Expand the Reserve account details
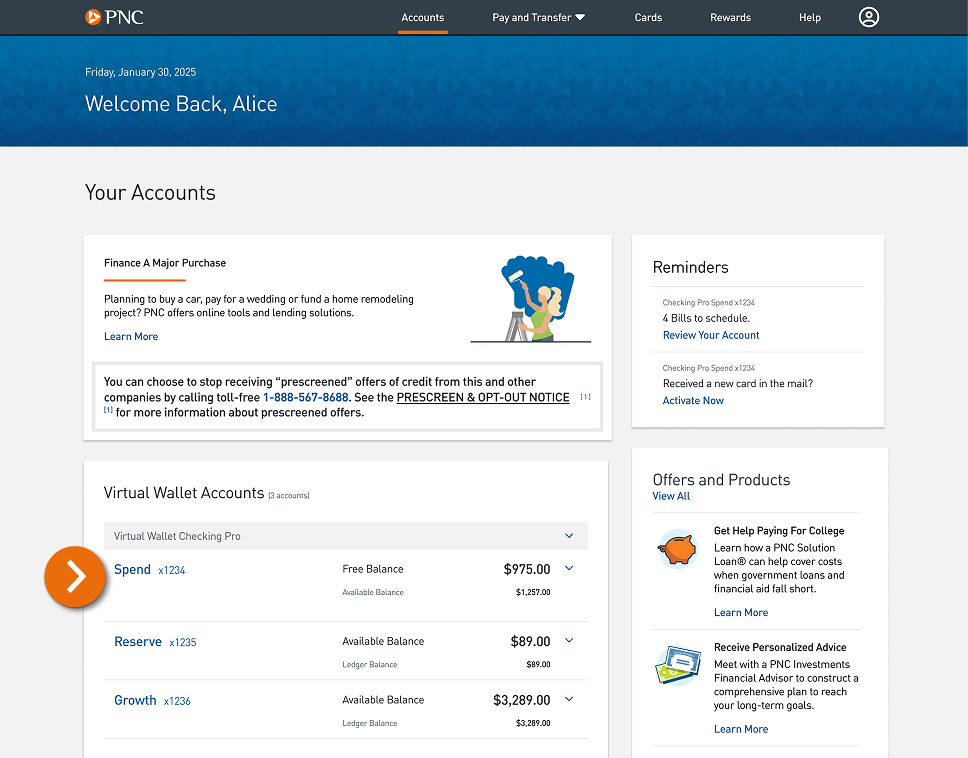 point(569,640)
